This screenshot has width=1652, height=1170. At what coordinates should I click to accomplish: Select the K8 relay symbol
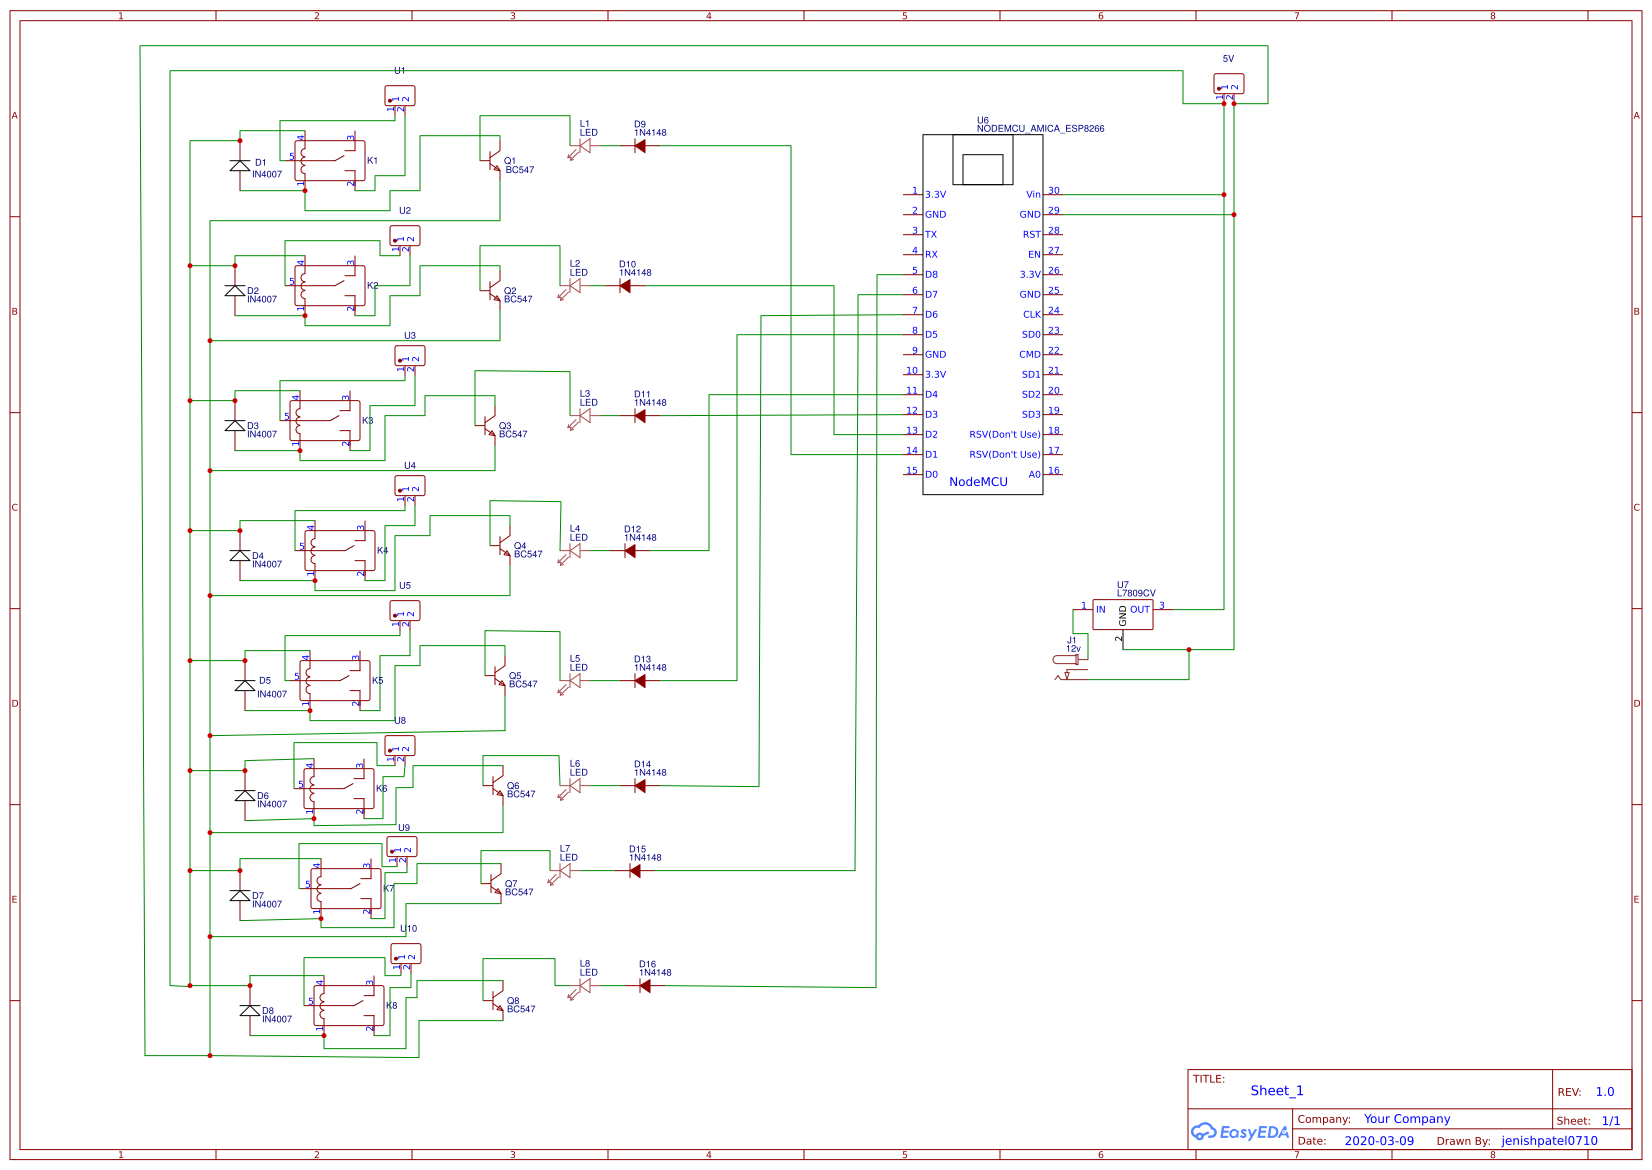349,1006
